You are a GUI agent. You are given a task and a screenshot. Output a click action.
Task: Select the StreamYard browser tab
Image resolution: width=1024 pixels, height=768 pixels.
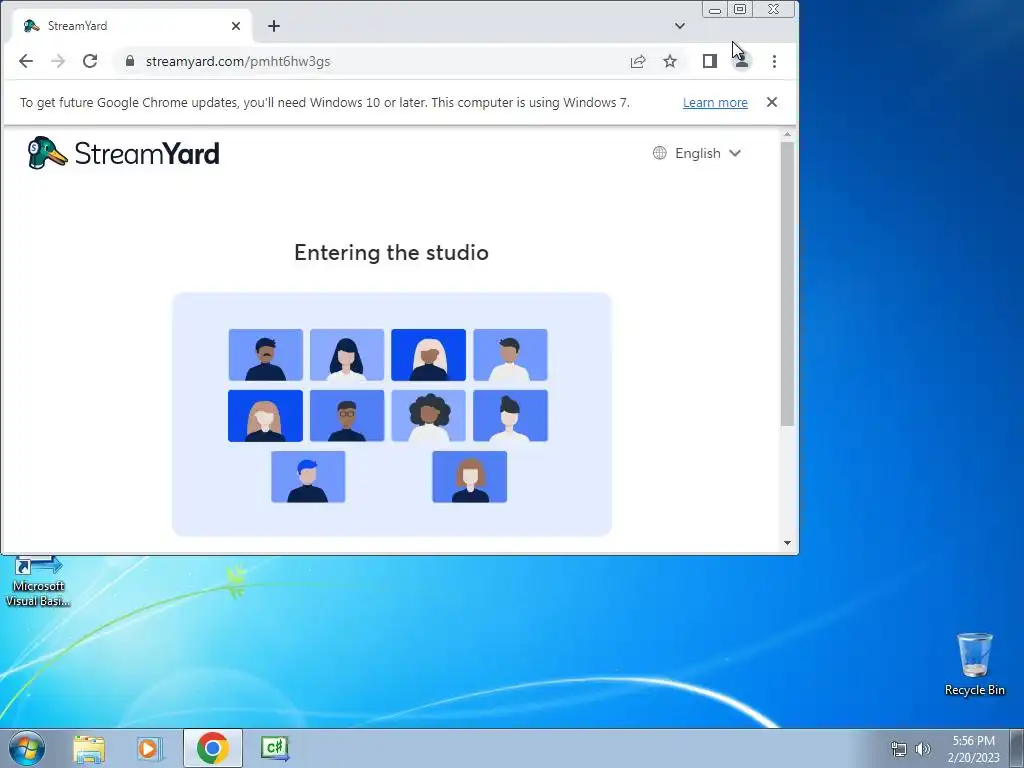click(131, 26)
